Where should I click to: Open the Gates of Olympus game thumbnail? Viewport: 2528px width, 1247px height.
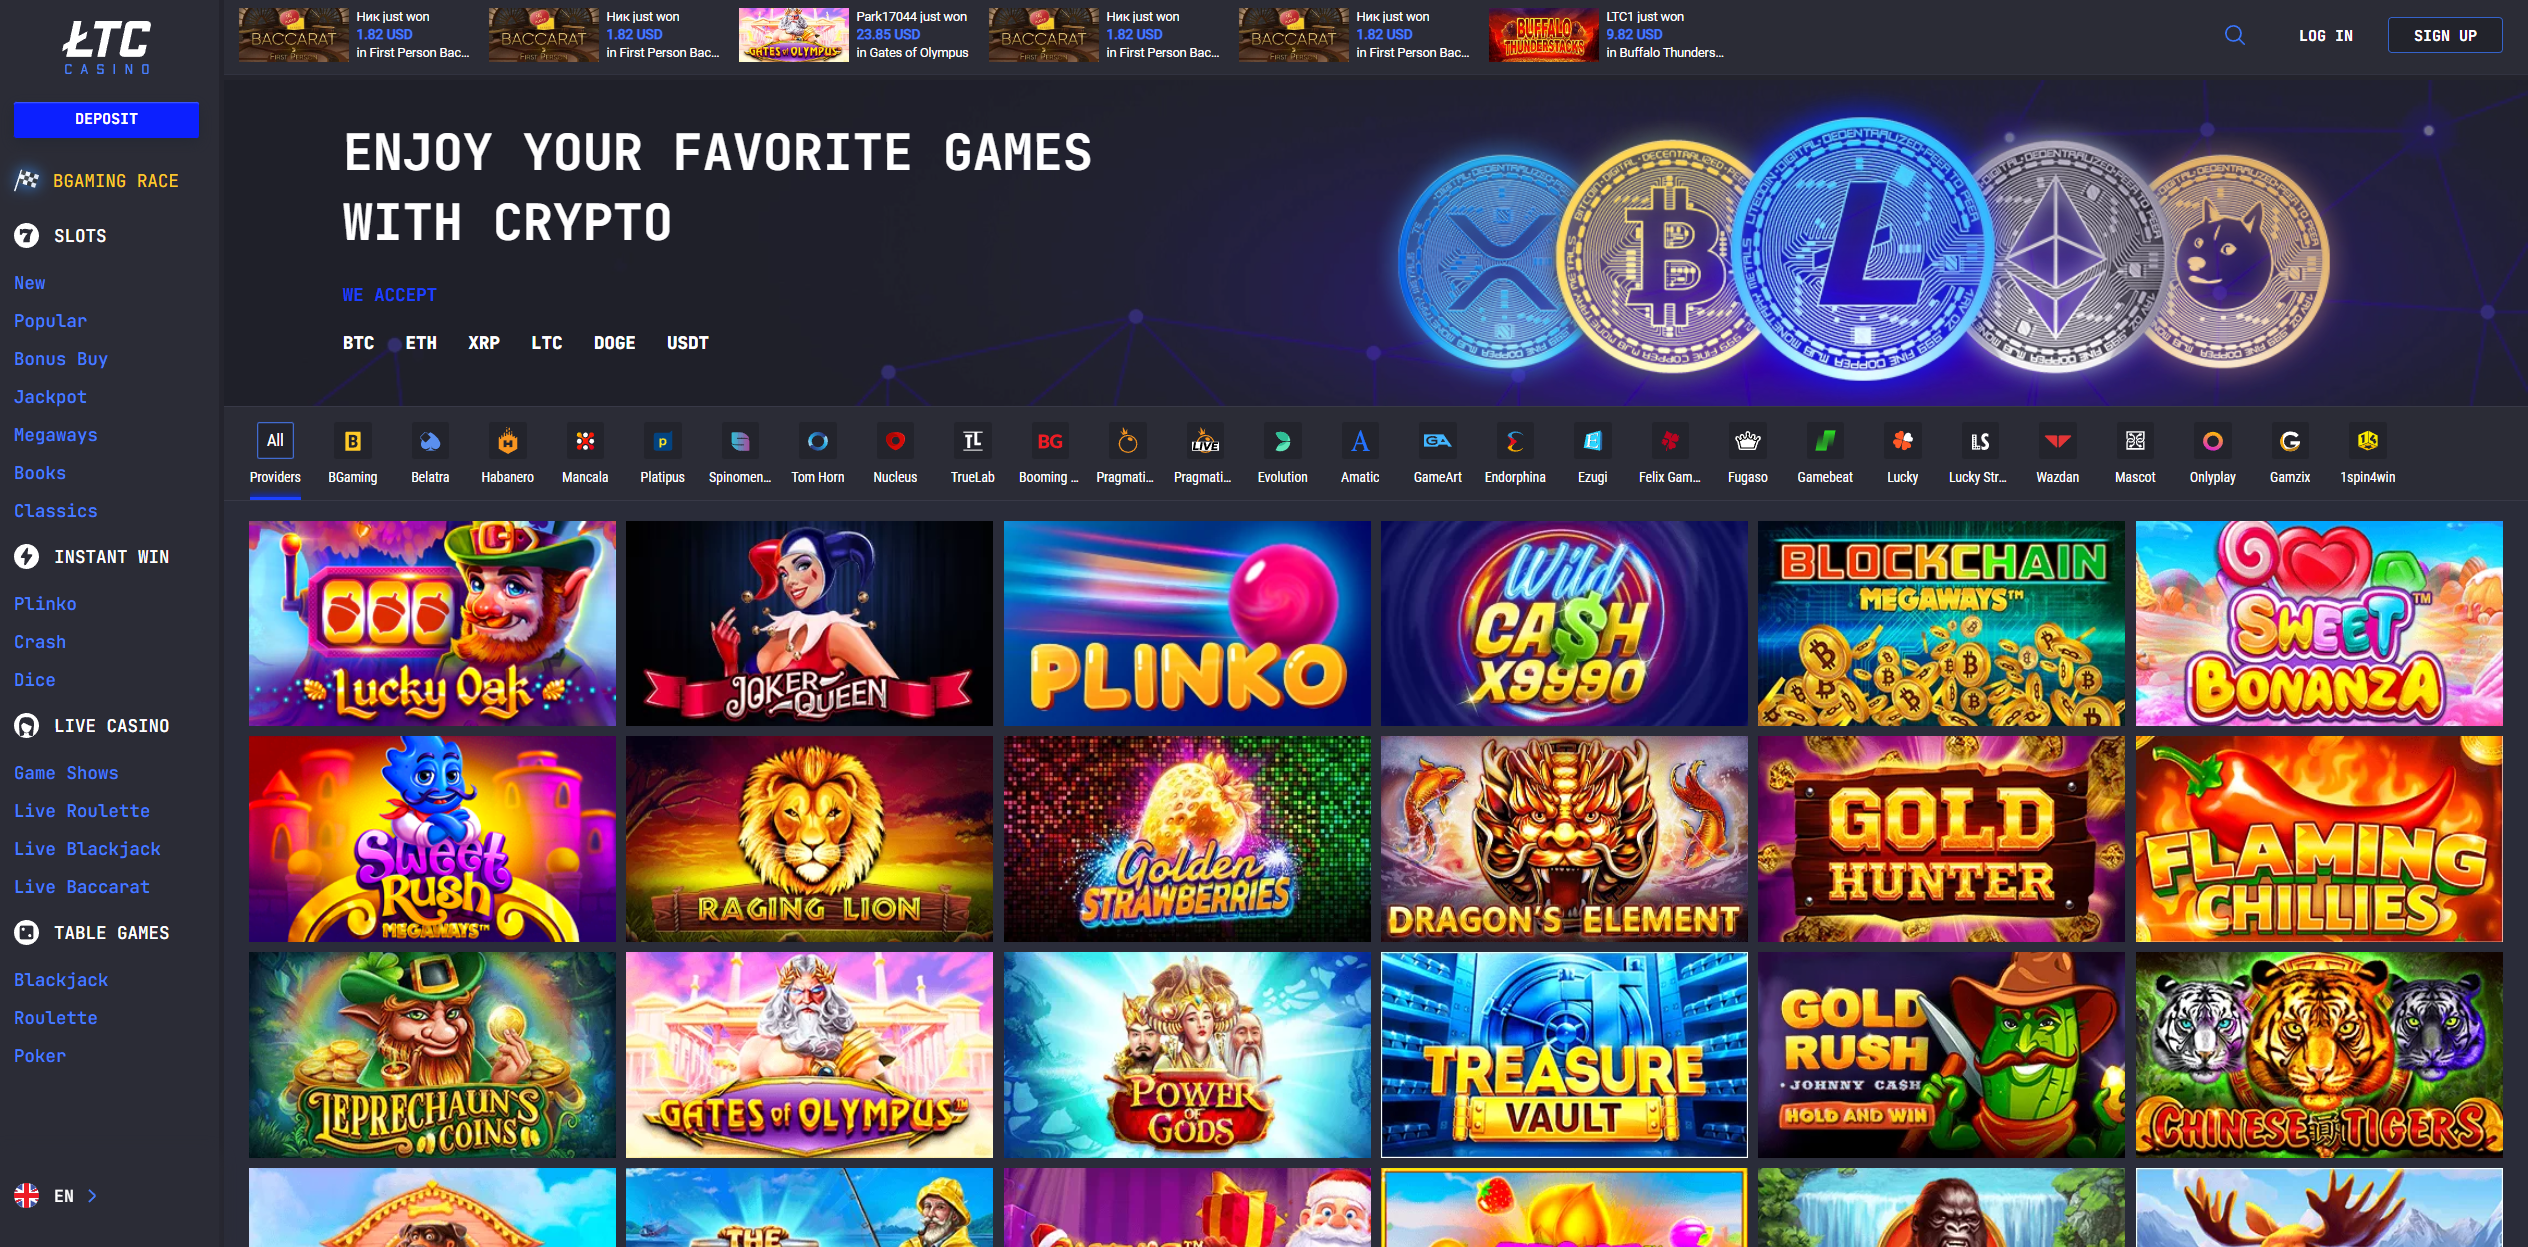[x=809, y=1055]
